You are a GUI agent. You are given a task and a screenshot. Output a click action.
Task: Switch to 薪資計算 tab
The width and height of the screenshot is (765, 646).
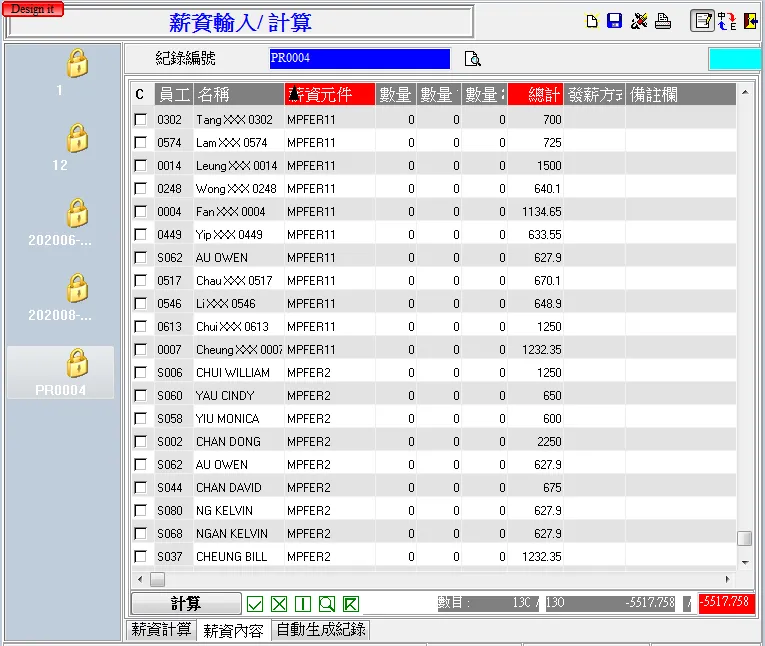pyautogui.click(x=161, y=630)
